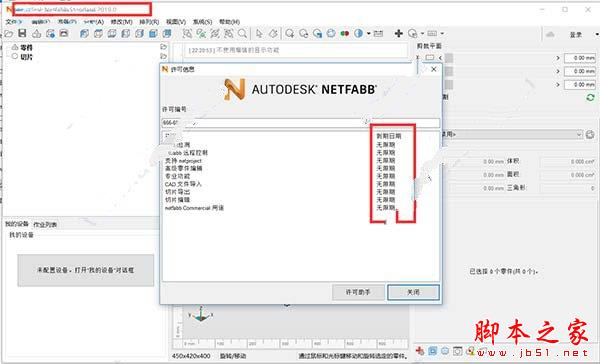This screenshot has height=364, width=600.
Task: Select the 零件 tree item
Action: point(26,47)
